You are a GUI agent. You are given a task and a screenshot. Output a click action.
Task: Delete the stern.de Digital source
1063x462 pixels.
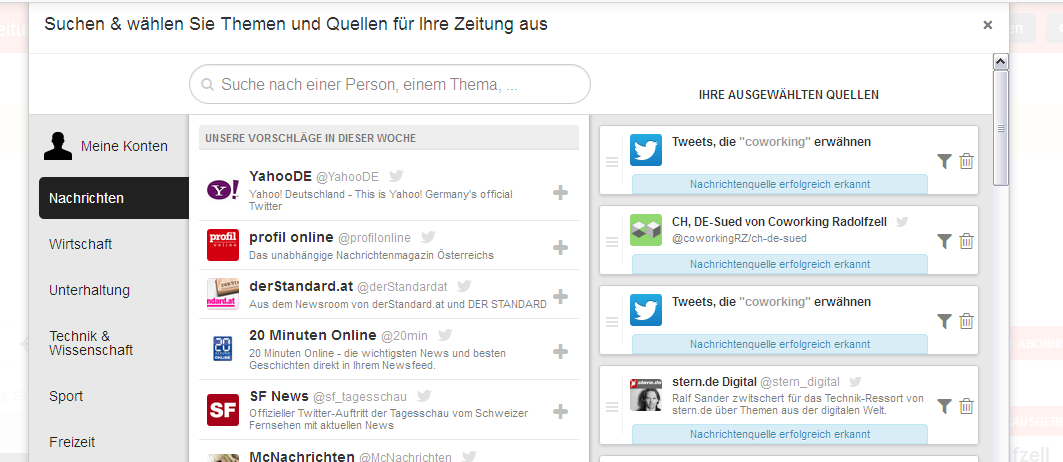tap(966, 406)
